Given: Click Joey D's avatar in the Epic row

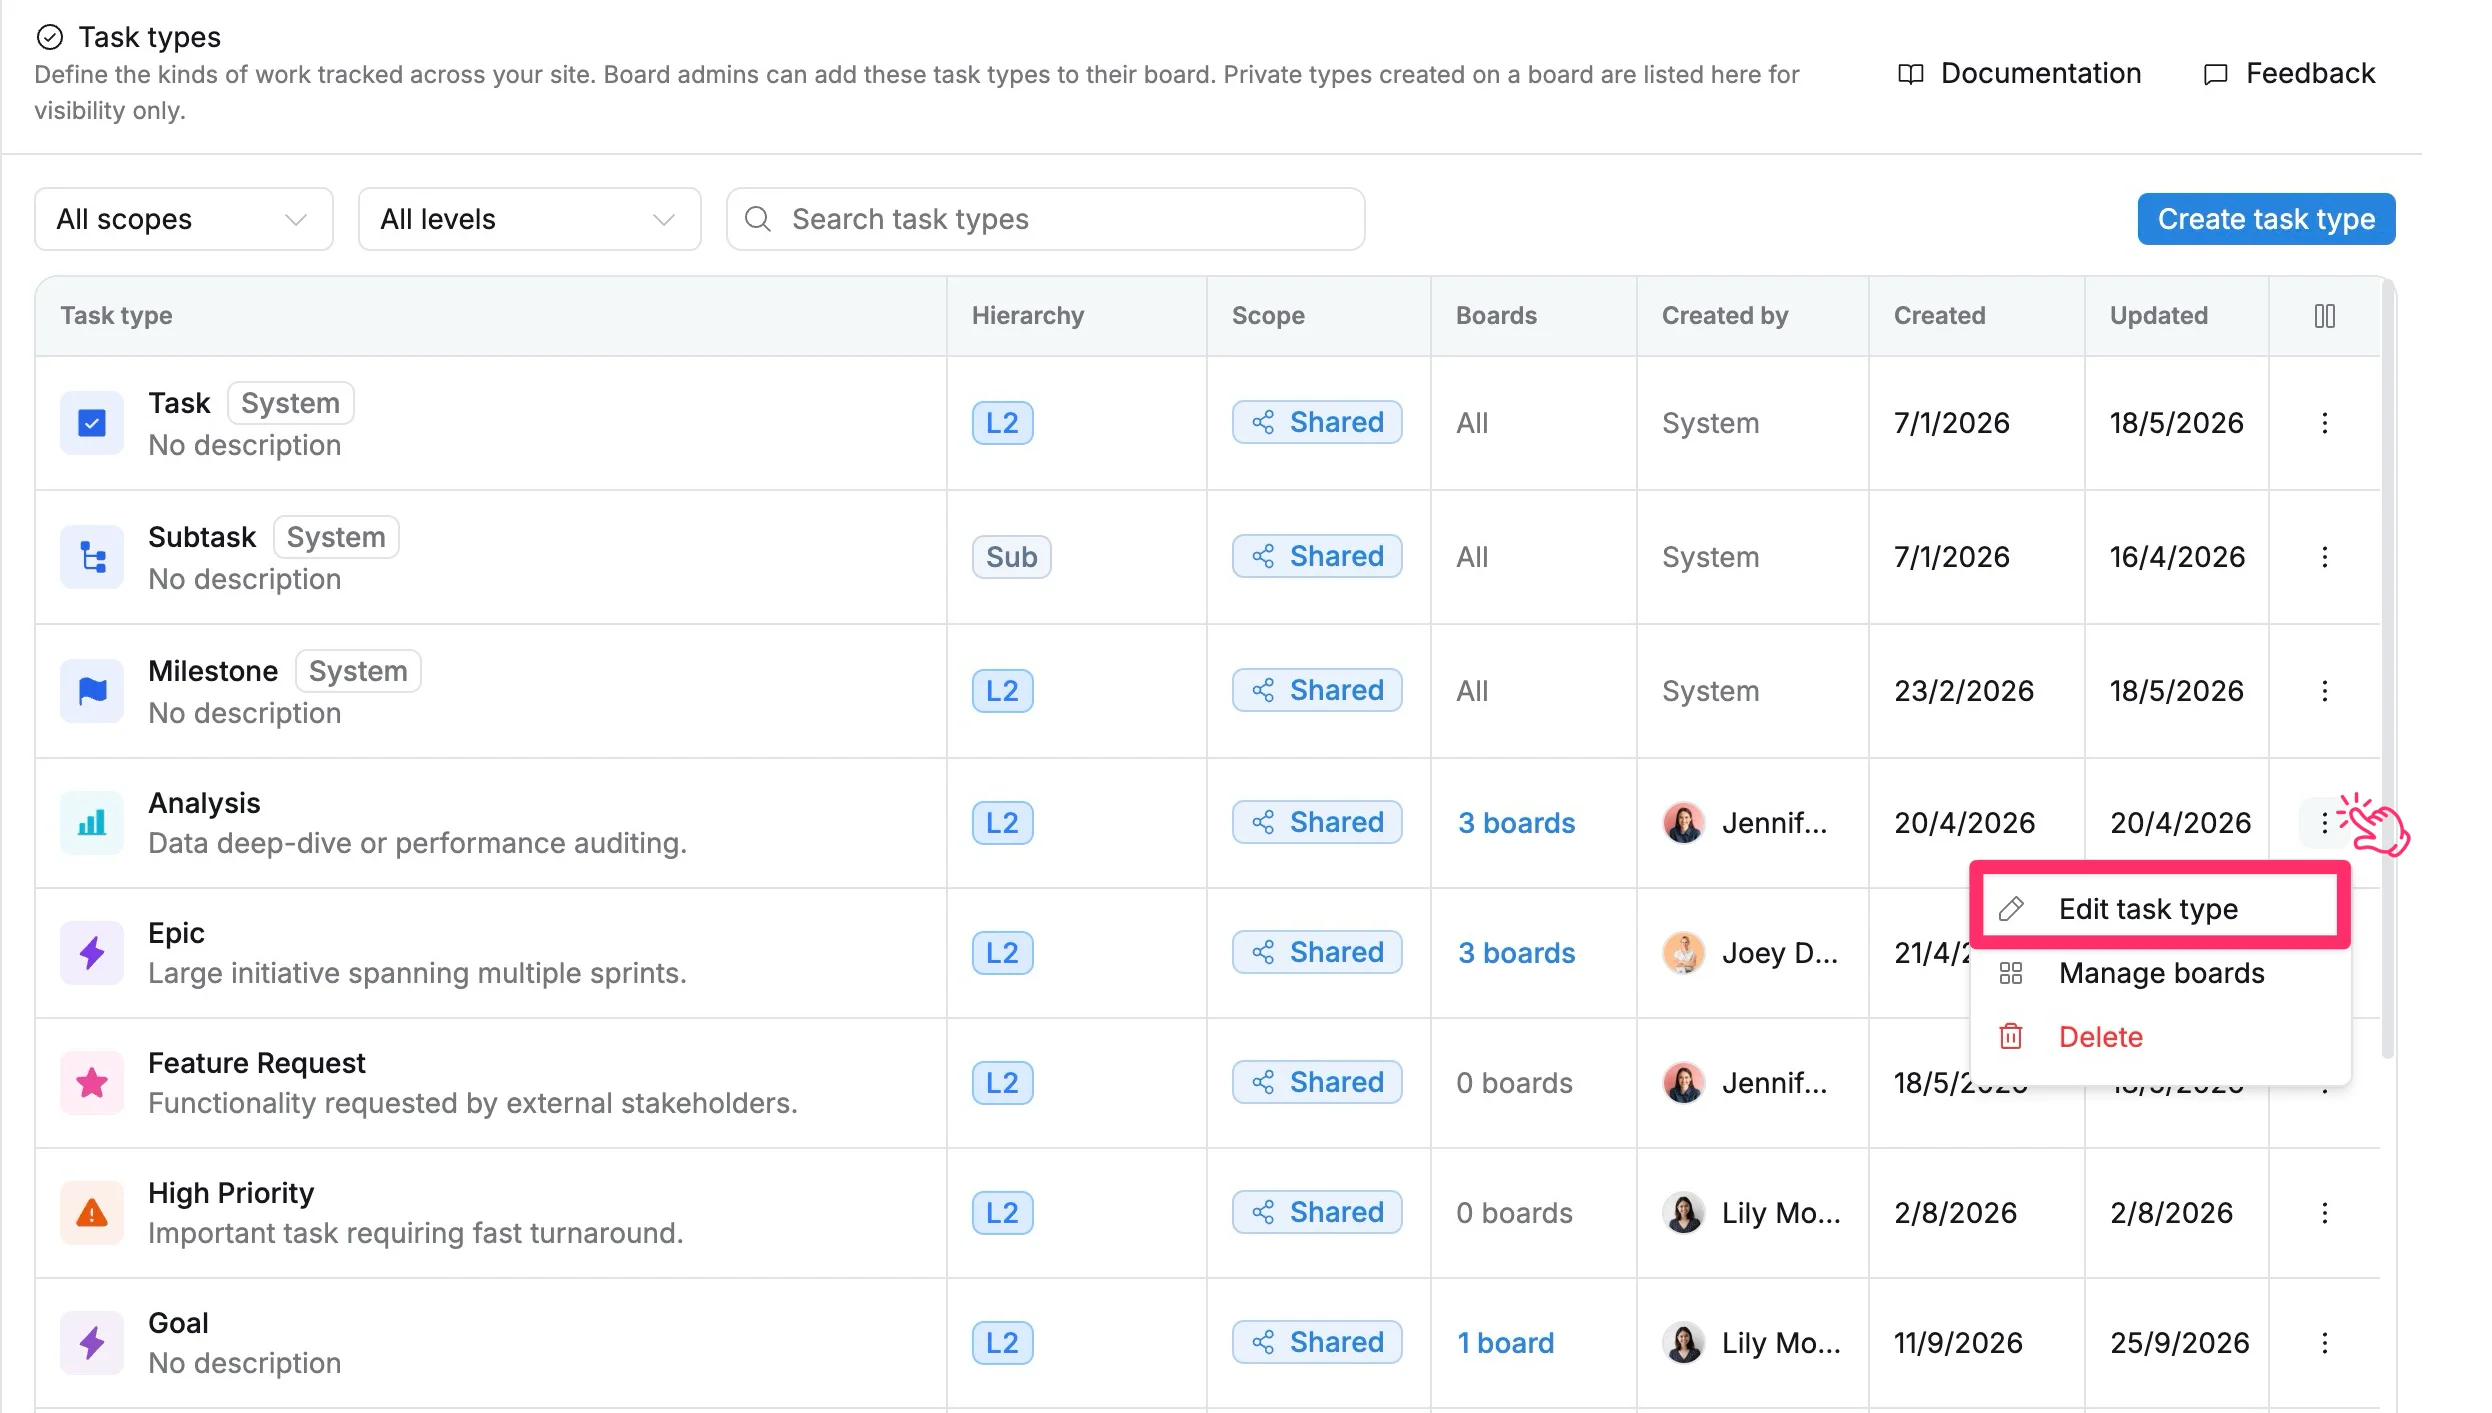Looking at the screenshot, I should click(1683, 953).
